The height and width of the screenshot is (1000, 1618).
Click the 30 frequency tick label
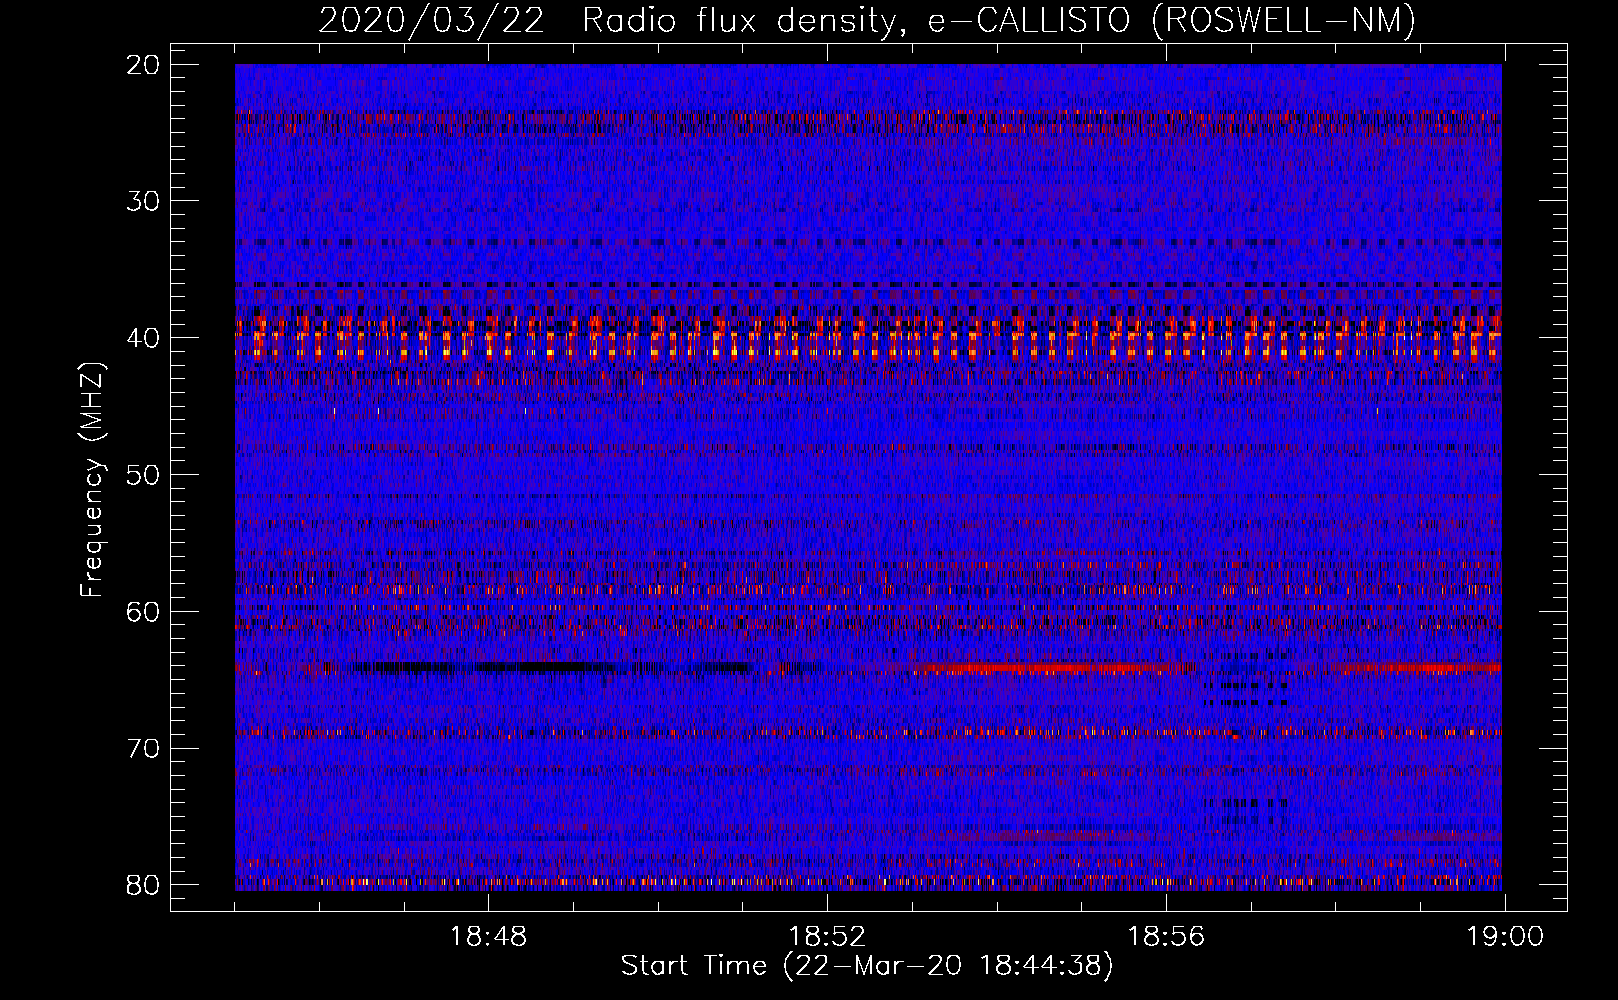[144, 201]
